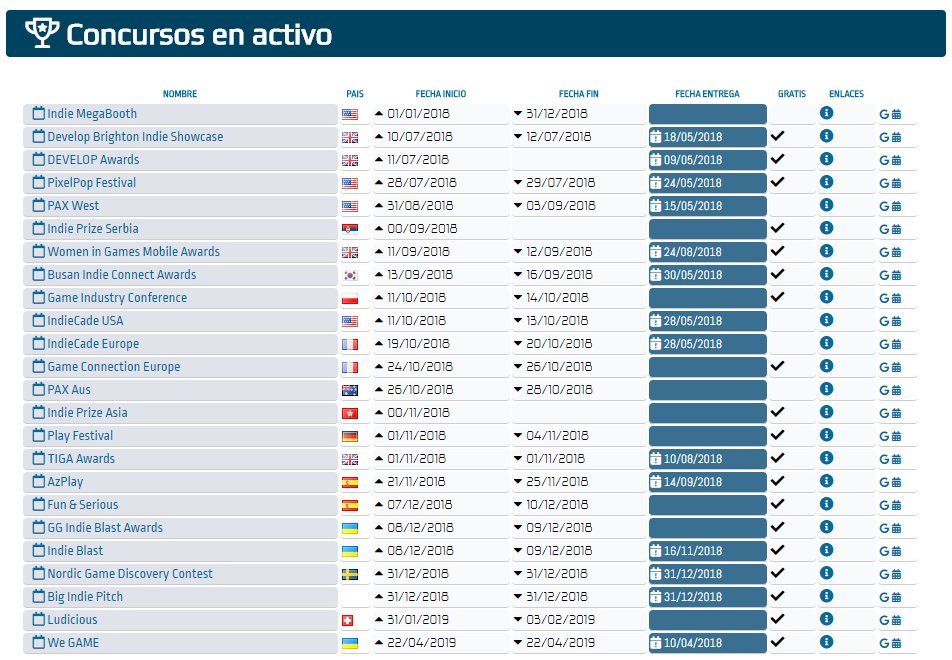Click gratis checkmark for AzPlay
Image resolution: width=952 pixels, height=660 pixels.
pyautogui.click(x=777, y=481)
